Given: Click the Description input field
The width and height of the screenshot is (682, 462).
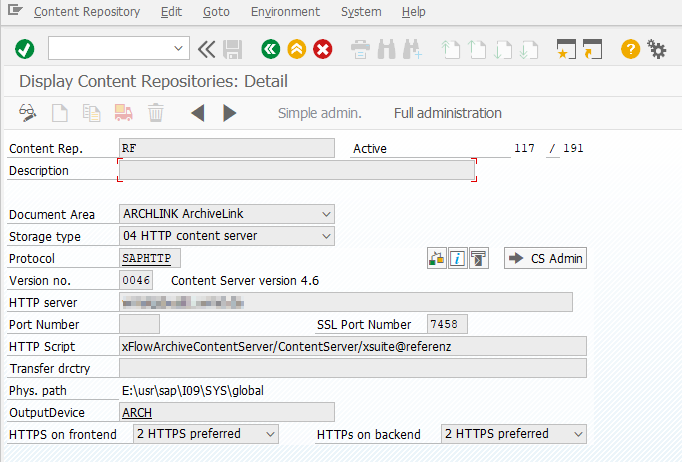Looking at the screenshot, I should point(296,171).
